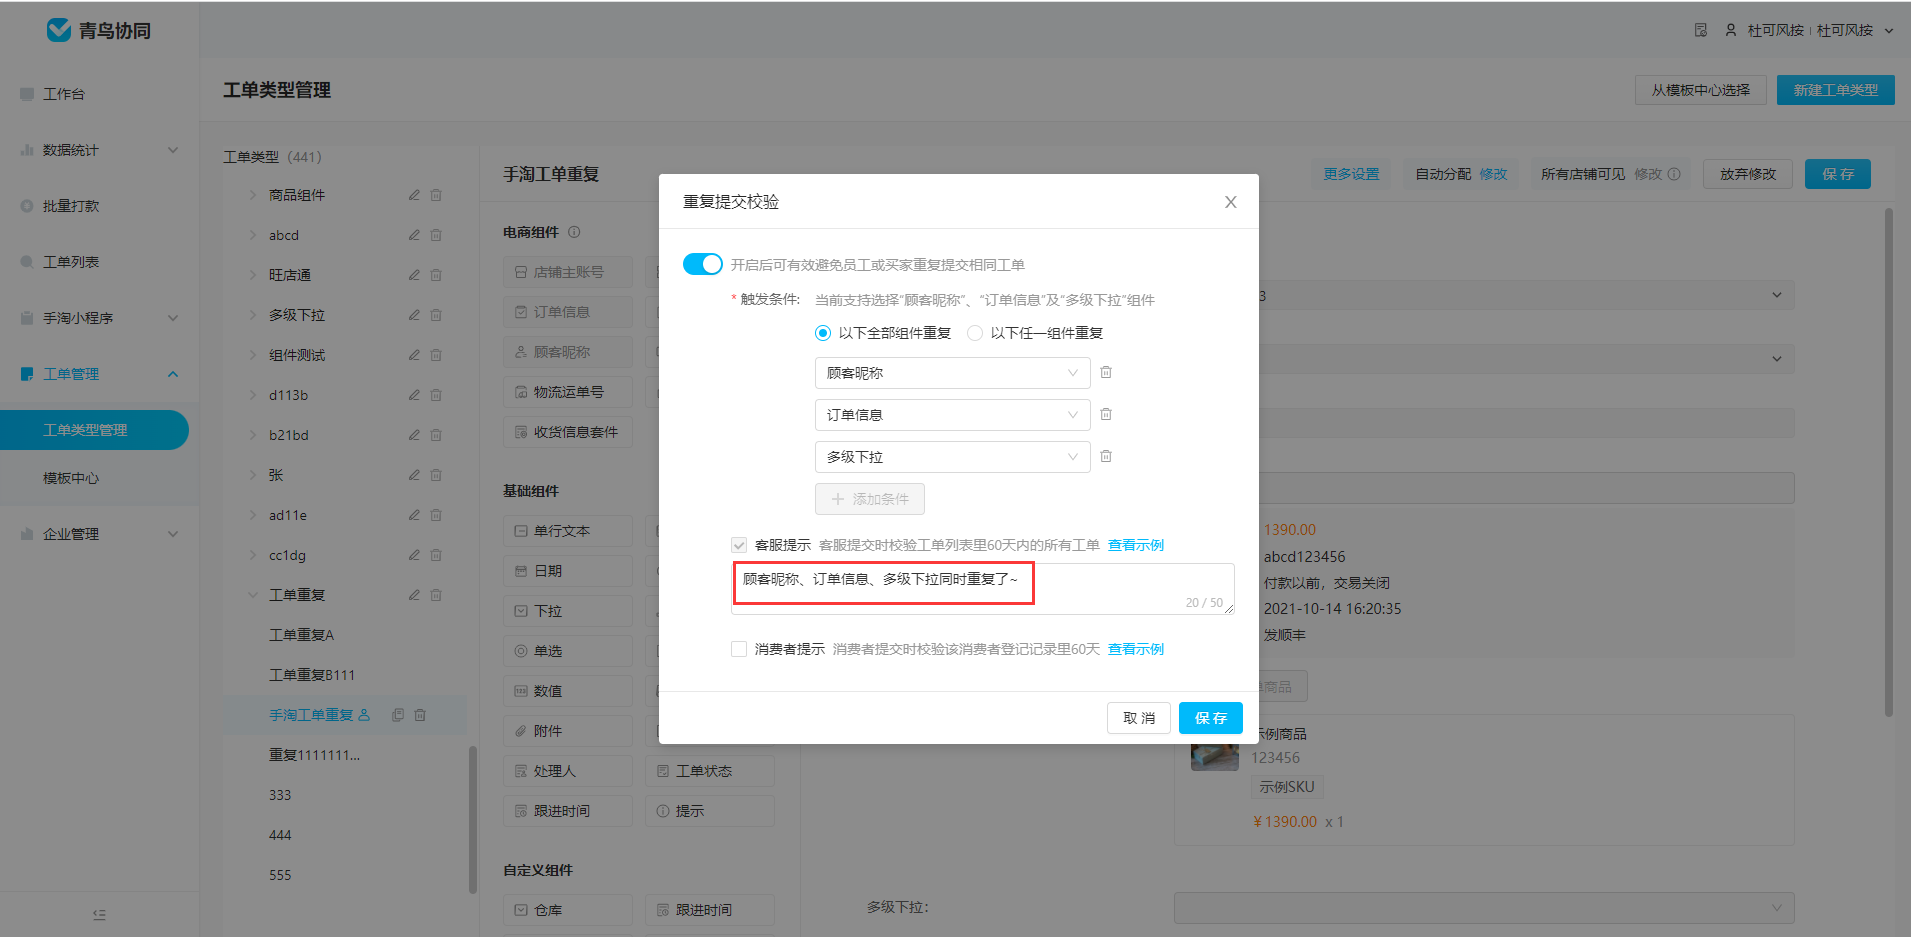
Task: Edit the ad11e ticket type
Action: (414, 515)
